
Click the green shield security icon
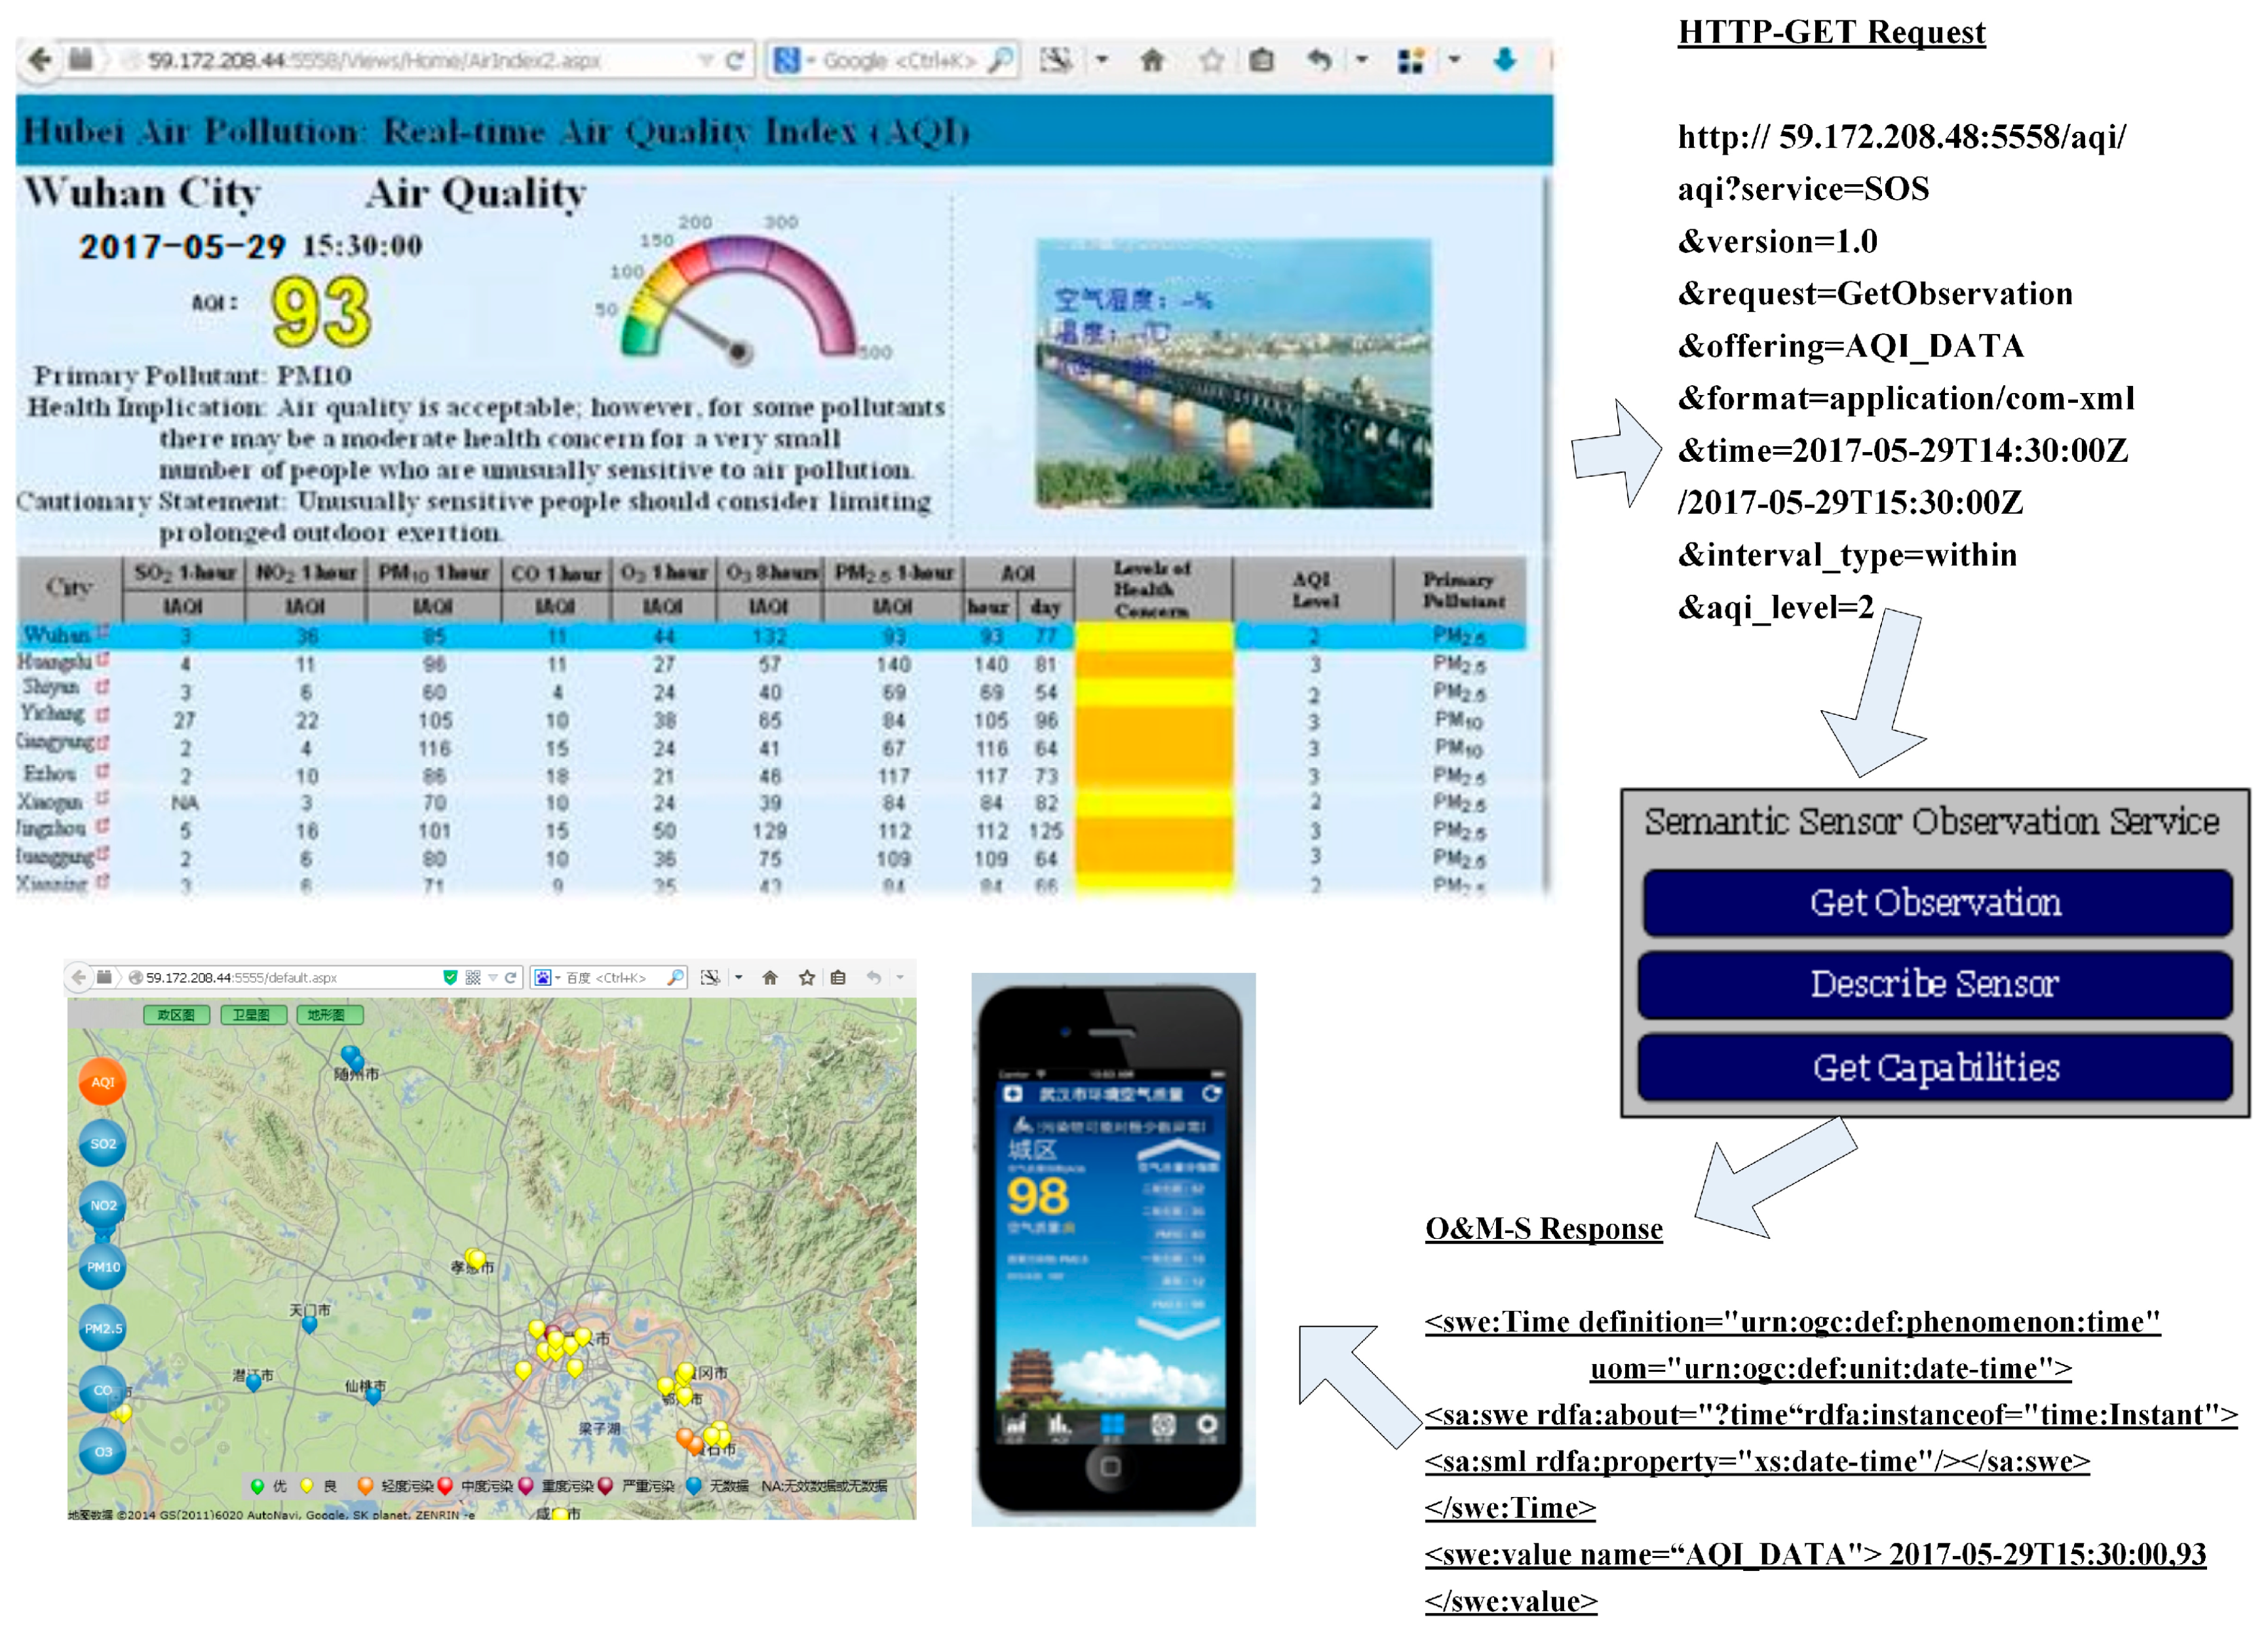[x=450, y=977]
